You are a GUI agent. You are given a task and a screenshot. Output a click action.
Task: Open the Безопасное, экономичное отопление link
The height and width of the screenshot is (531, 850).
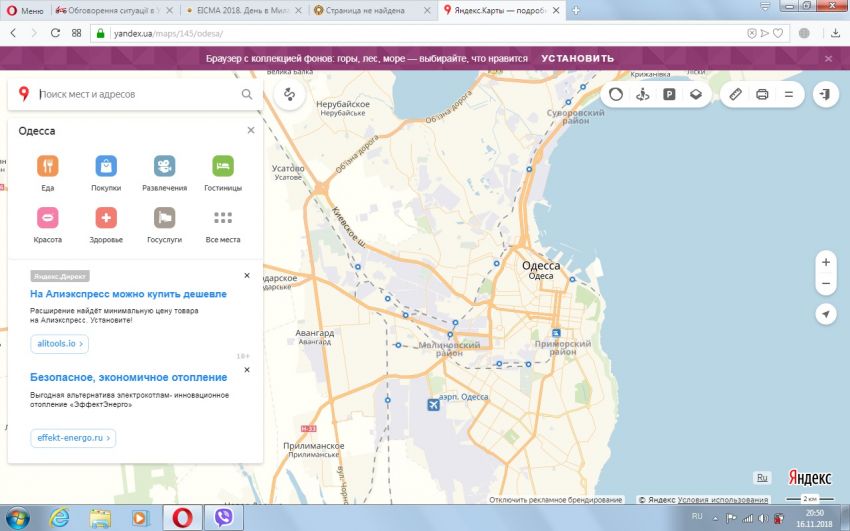128,378
